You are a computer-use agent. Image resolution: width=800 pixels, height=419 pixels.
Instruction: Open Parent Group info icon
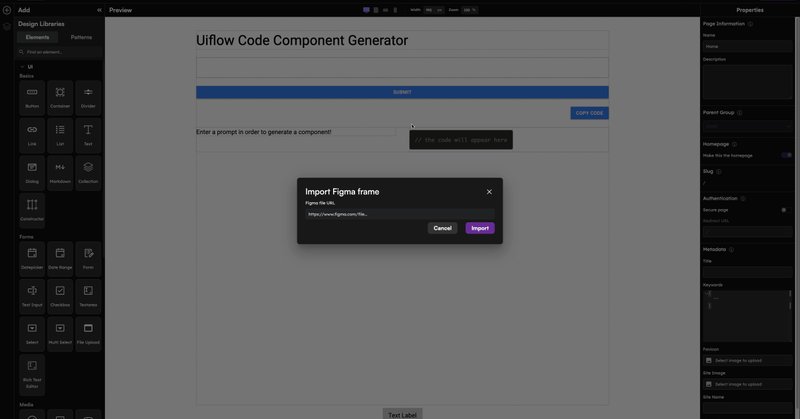tap(739, 112)
